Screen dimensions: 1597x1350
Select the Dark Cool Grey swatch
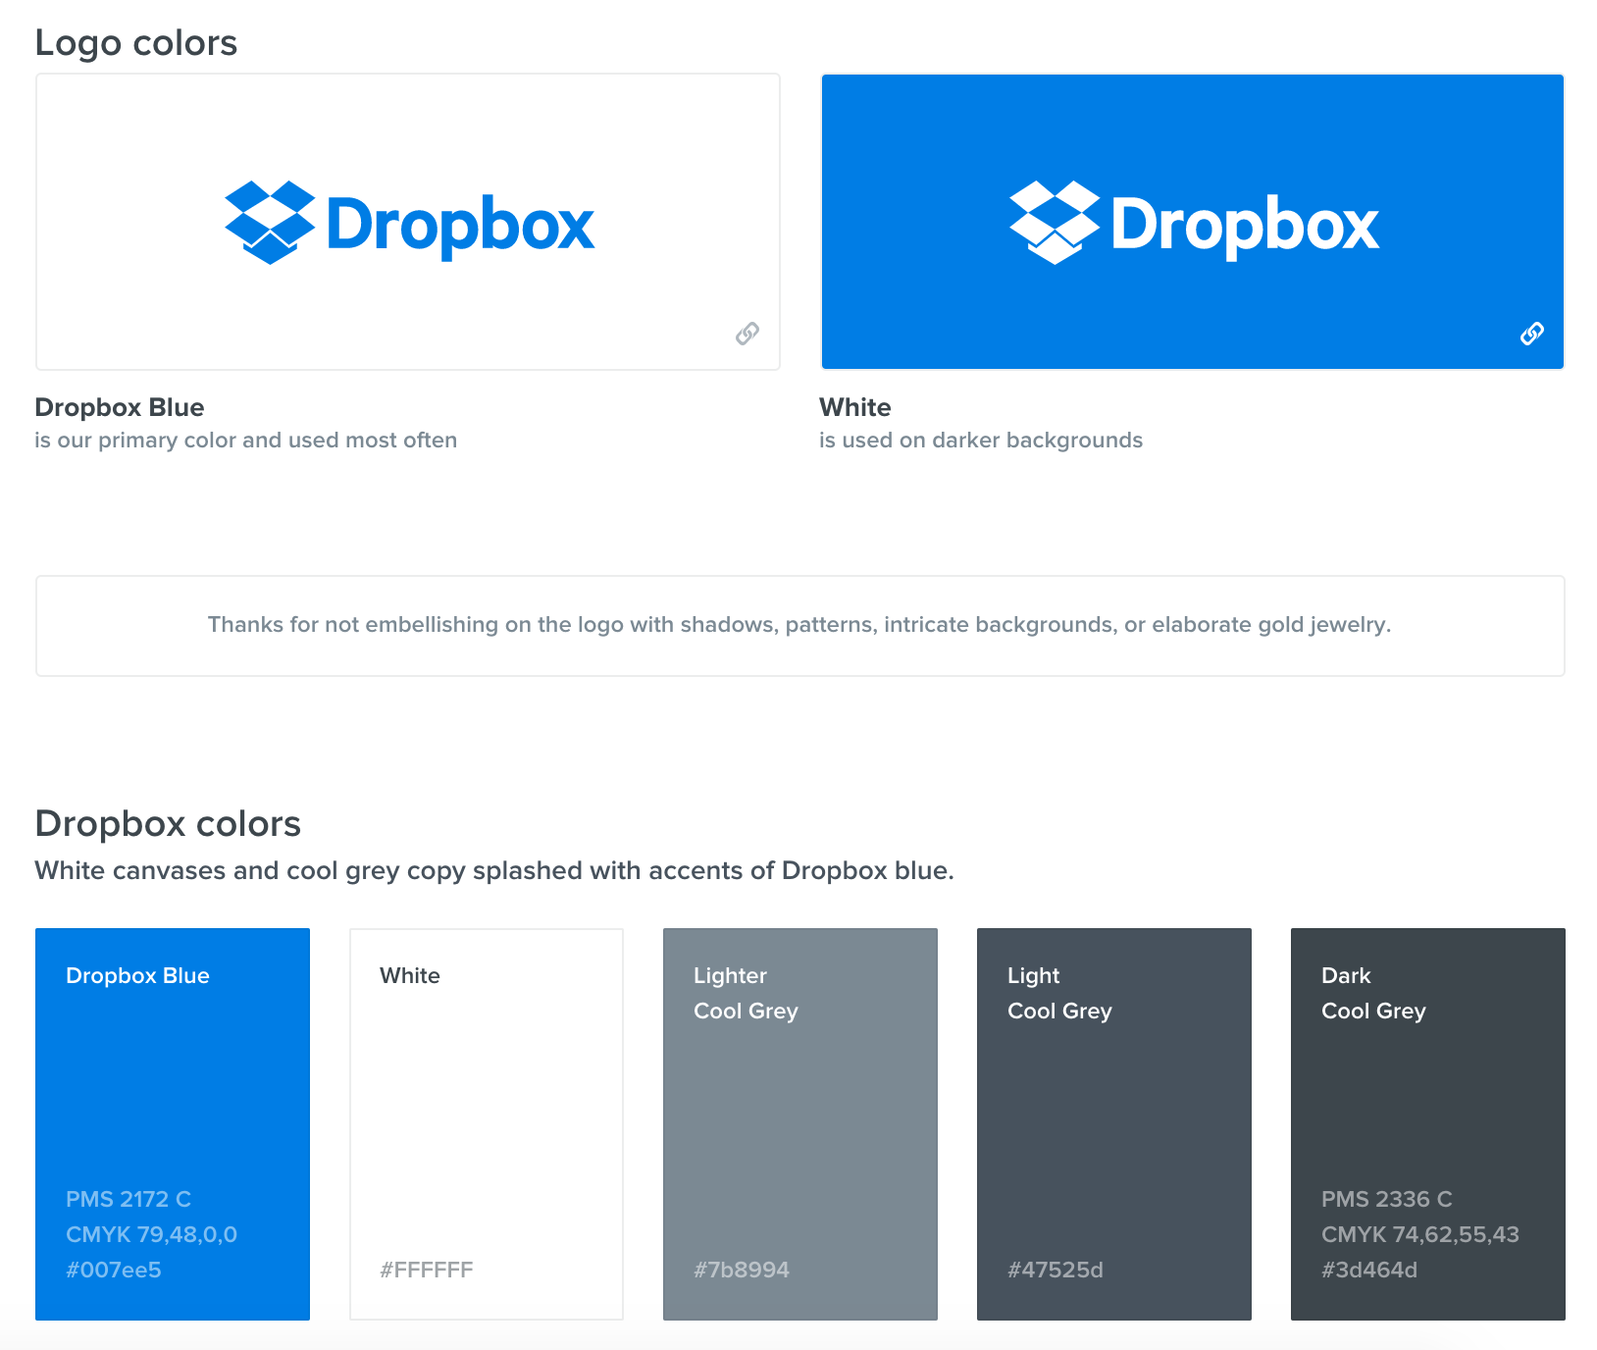point(1428,1124)
